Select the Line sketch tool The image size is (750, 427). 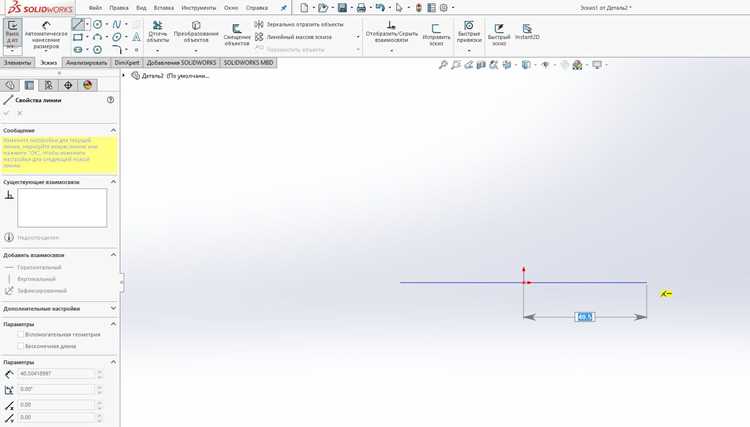coord(78,24)
